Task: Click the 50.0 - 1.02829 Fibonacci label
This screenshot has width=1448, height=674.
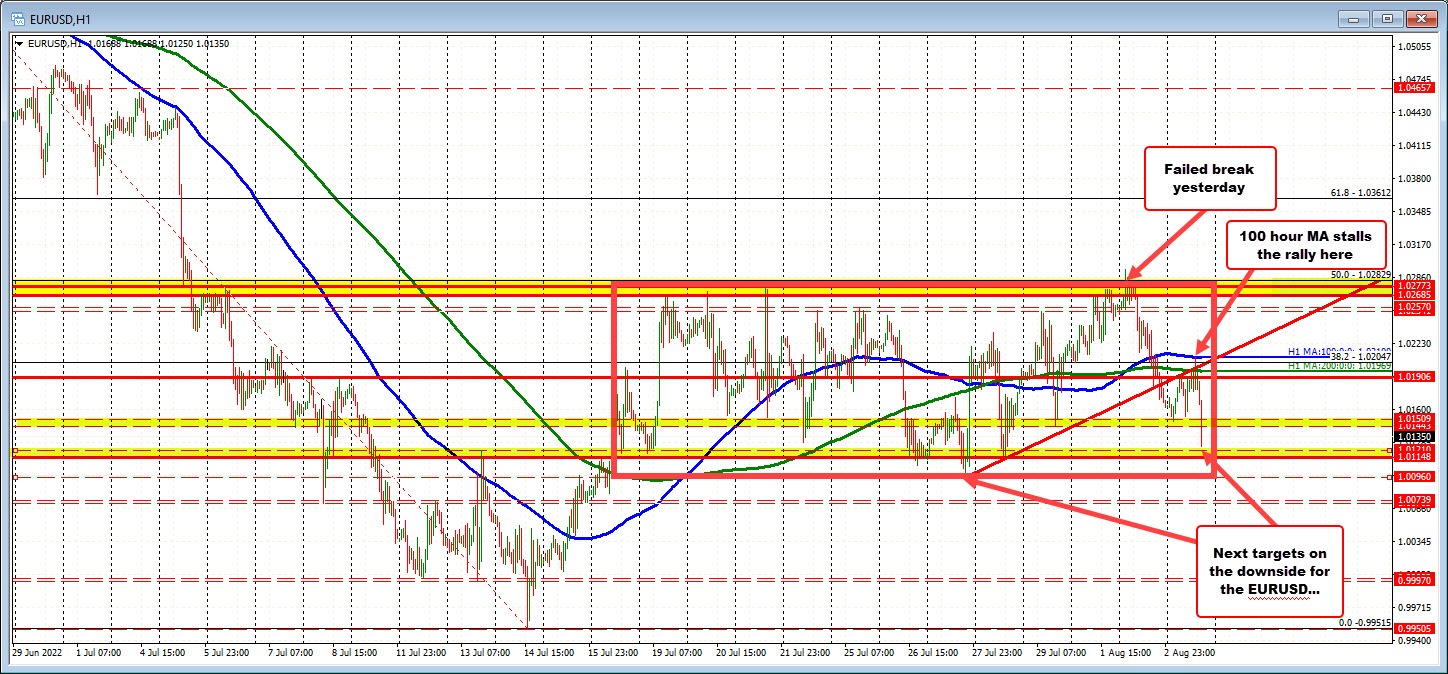Action: (x=1361, y=274)
